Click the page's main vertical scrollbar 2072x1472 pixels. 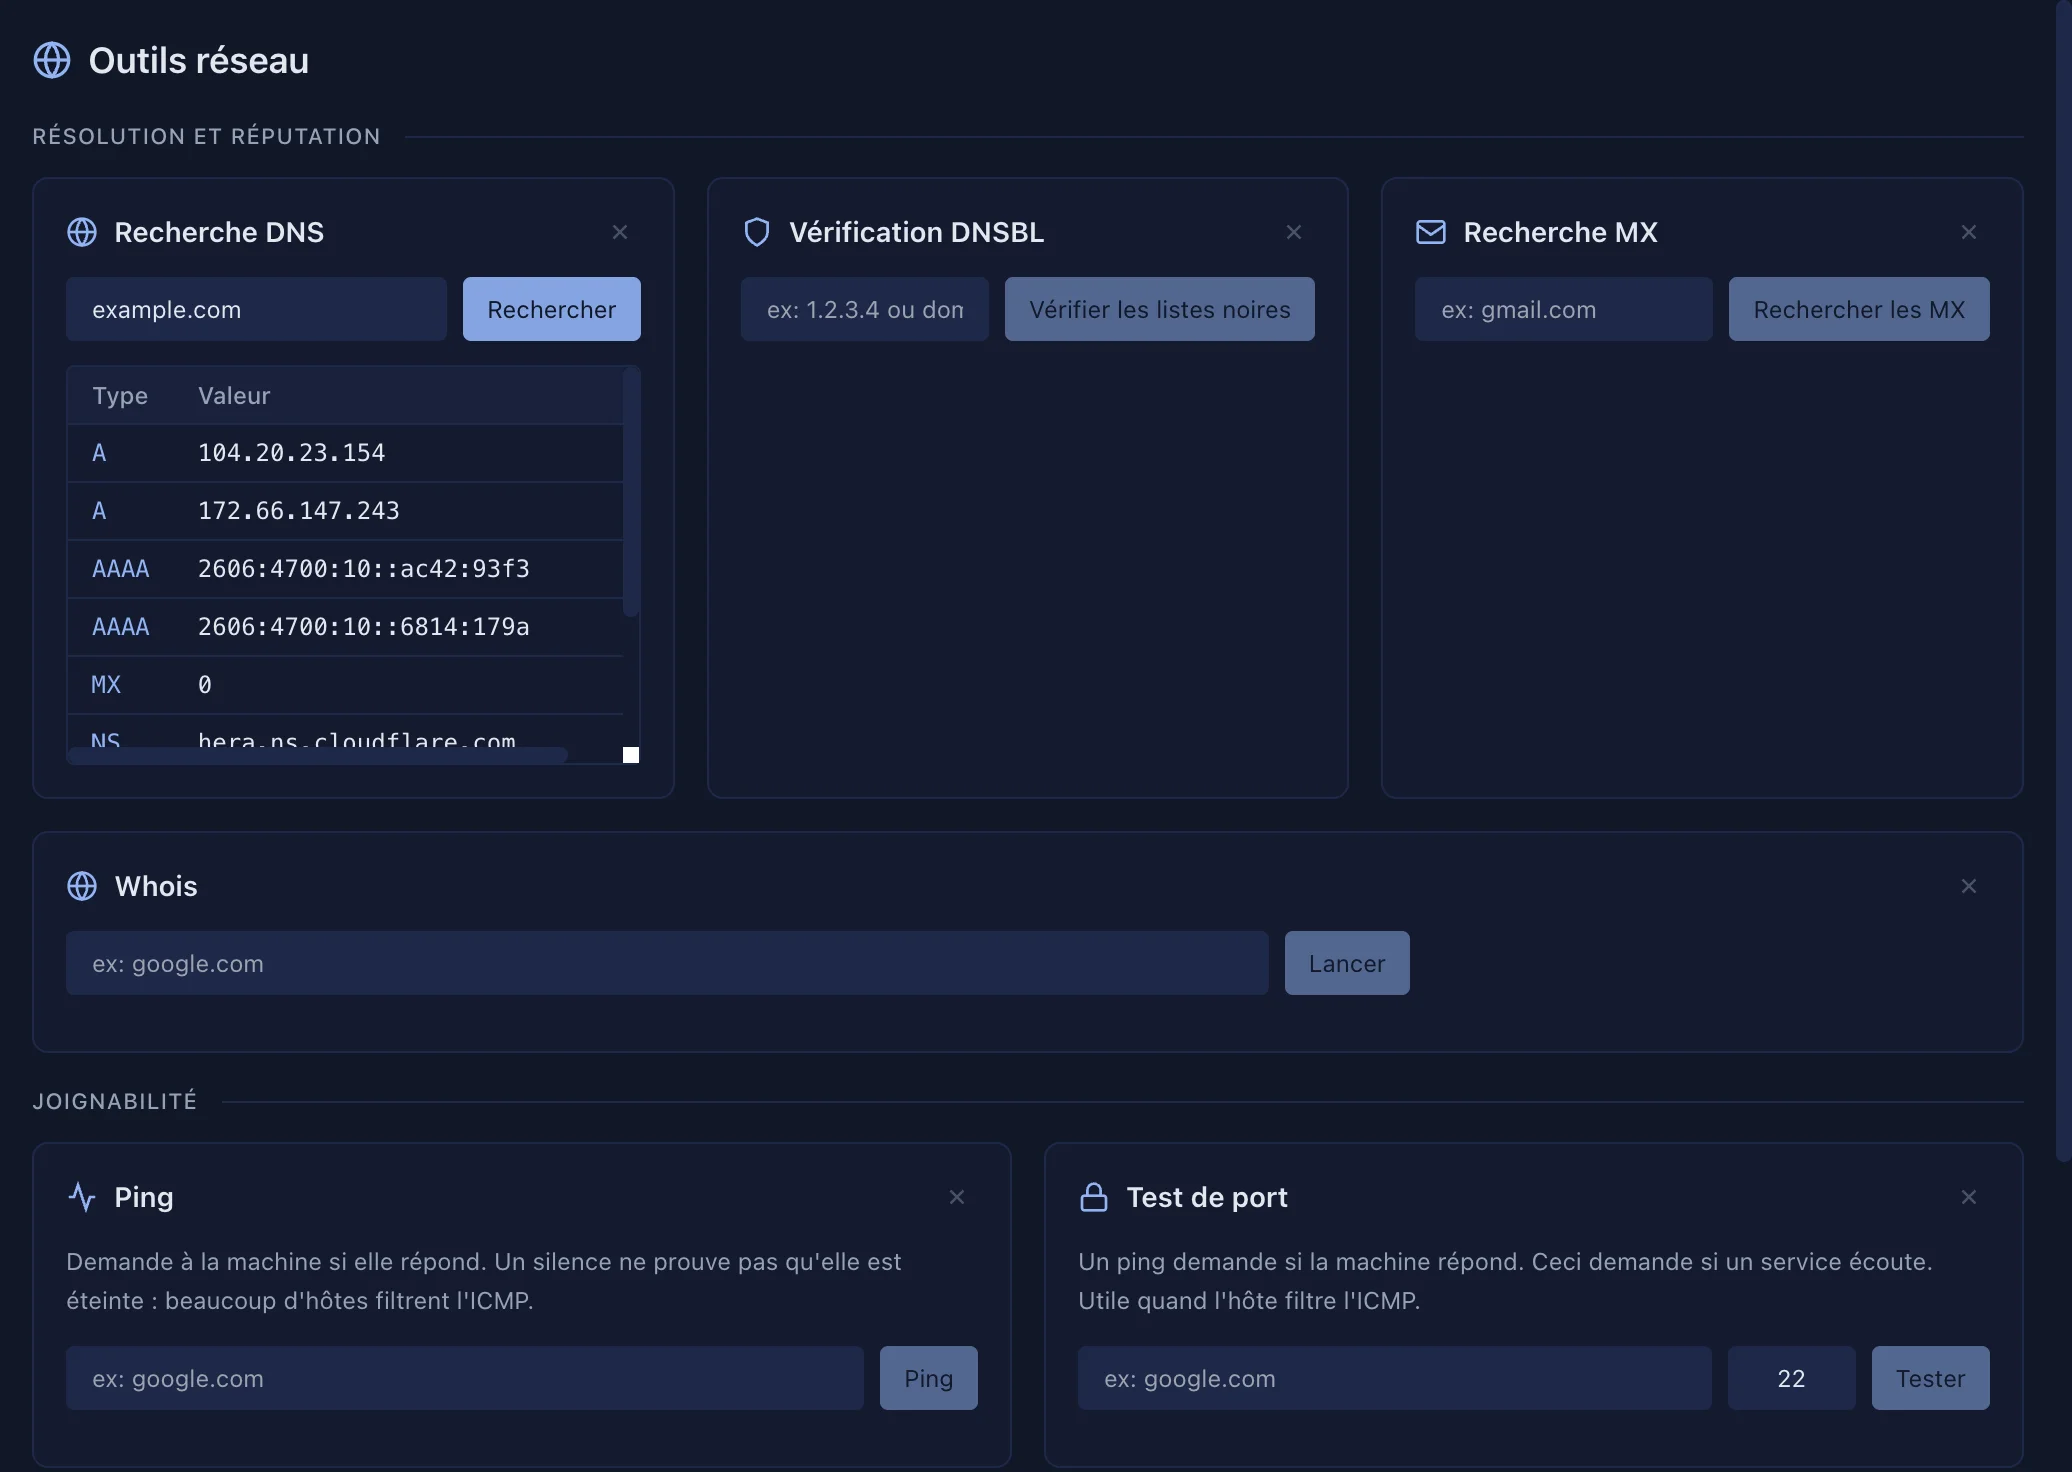(2063, 580)
